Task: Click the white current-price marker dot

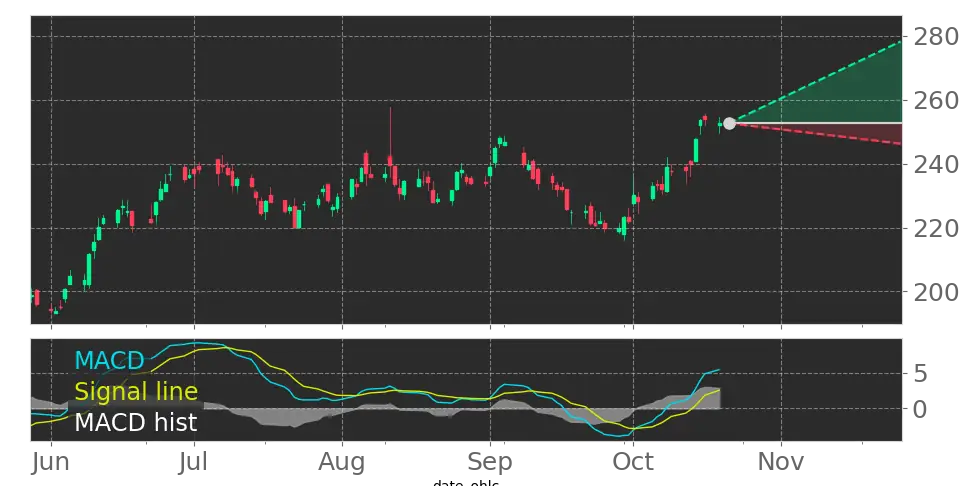Action: click(730, 123)
